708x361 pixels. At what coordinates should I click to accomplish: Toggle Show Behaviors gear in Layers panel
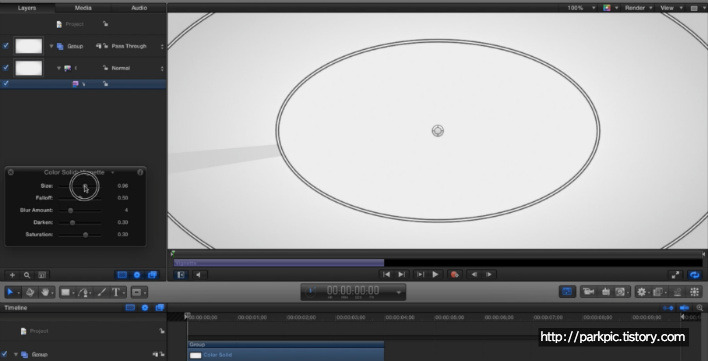click(137, 275)
